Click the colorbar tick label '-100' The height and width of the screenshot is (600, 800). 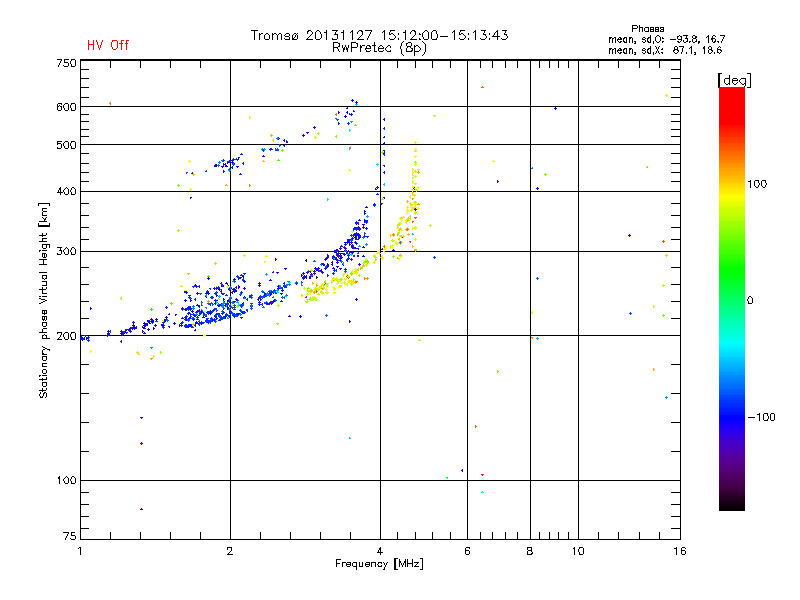pyautogui.click(x=761, y=417)
